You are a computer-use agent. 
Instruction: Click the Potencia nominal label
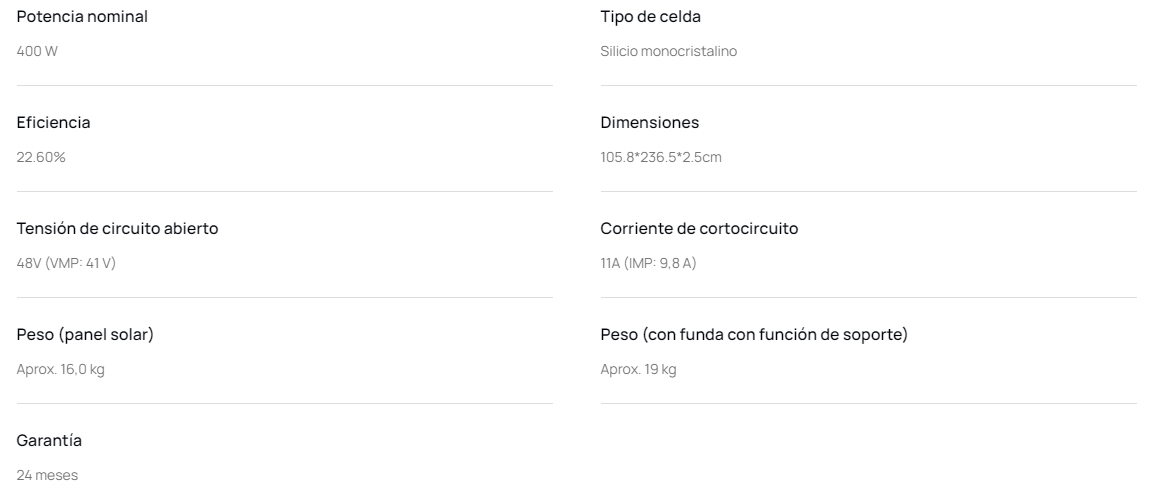[x=82, y=16]
